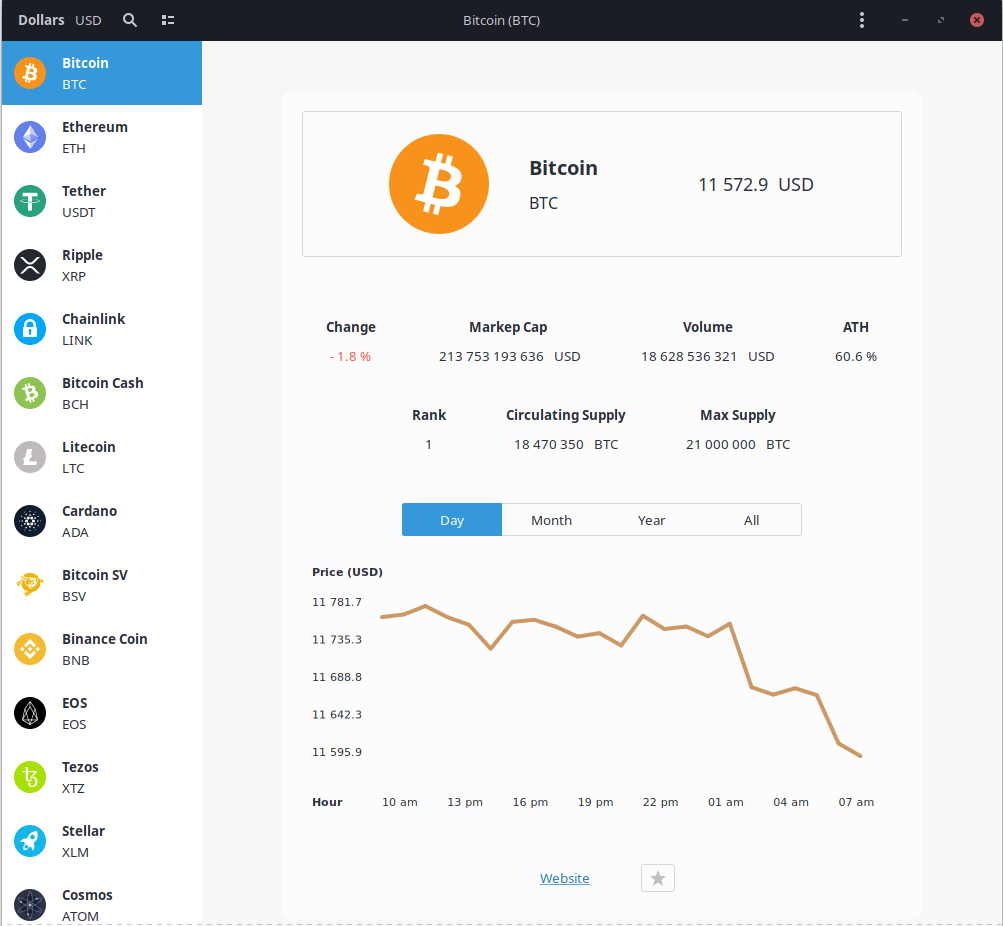Click the Cardano logo in sidebar
Viewport: 1003px width, 926px height.
coord(30,521)
